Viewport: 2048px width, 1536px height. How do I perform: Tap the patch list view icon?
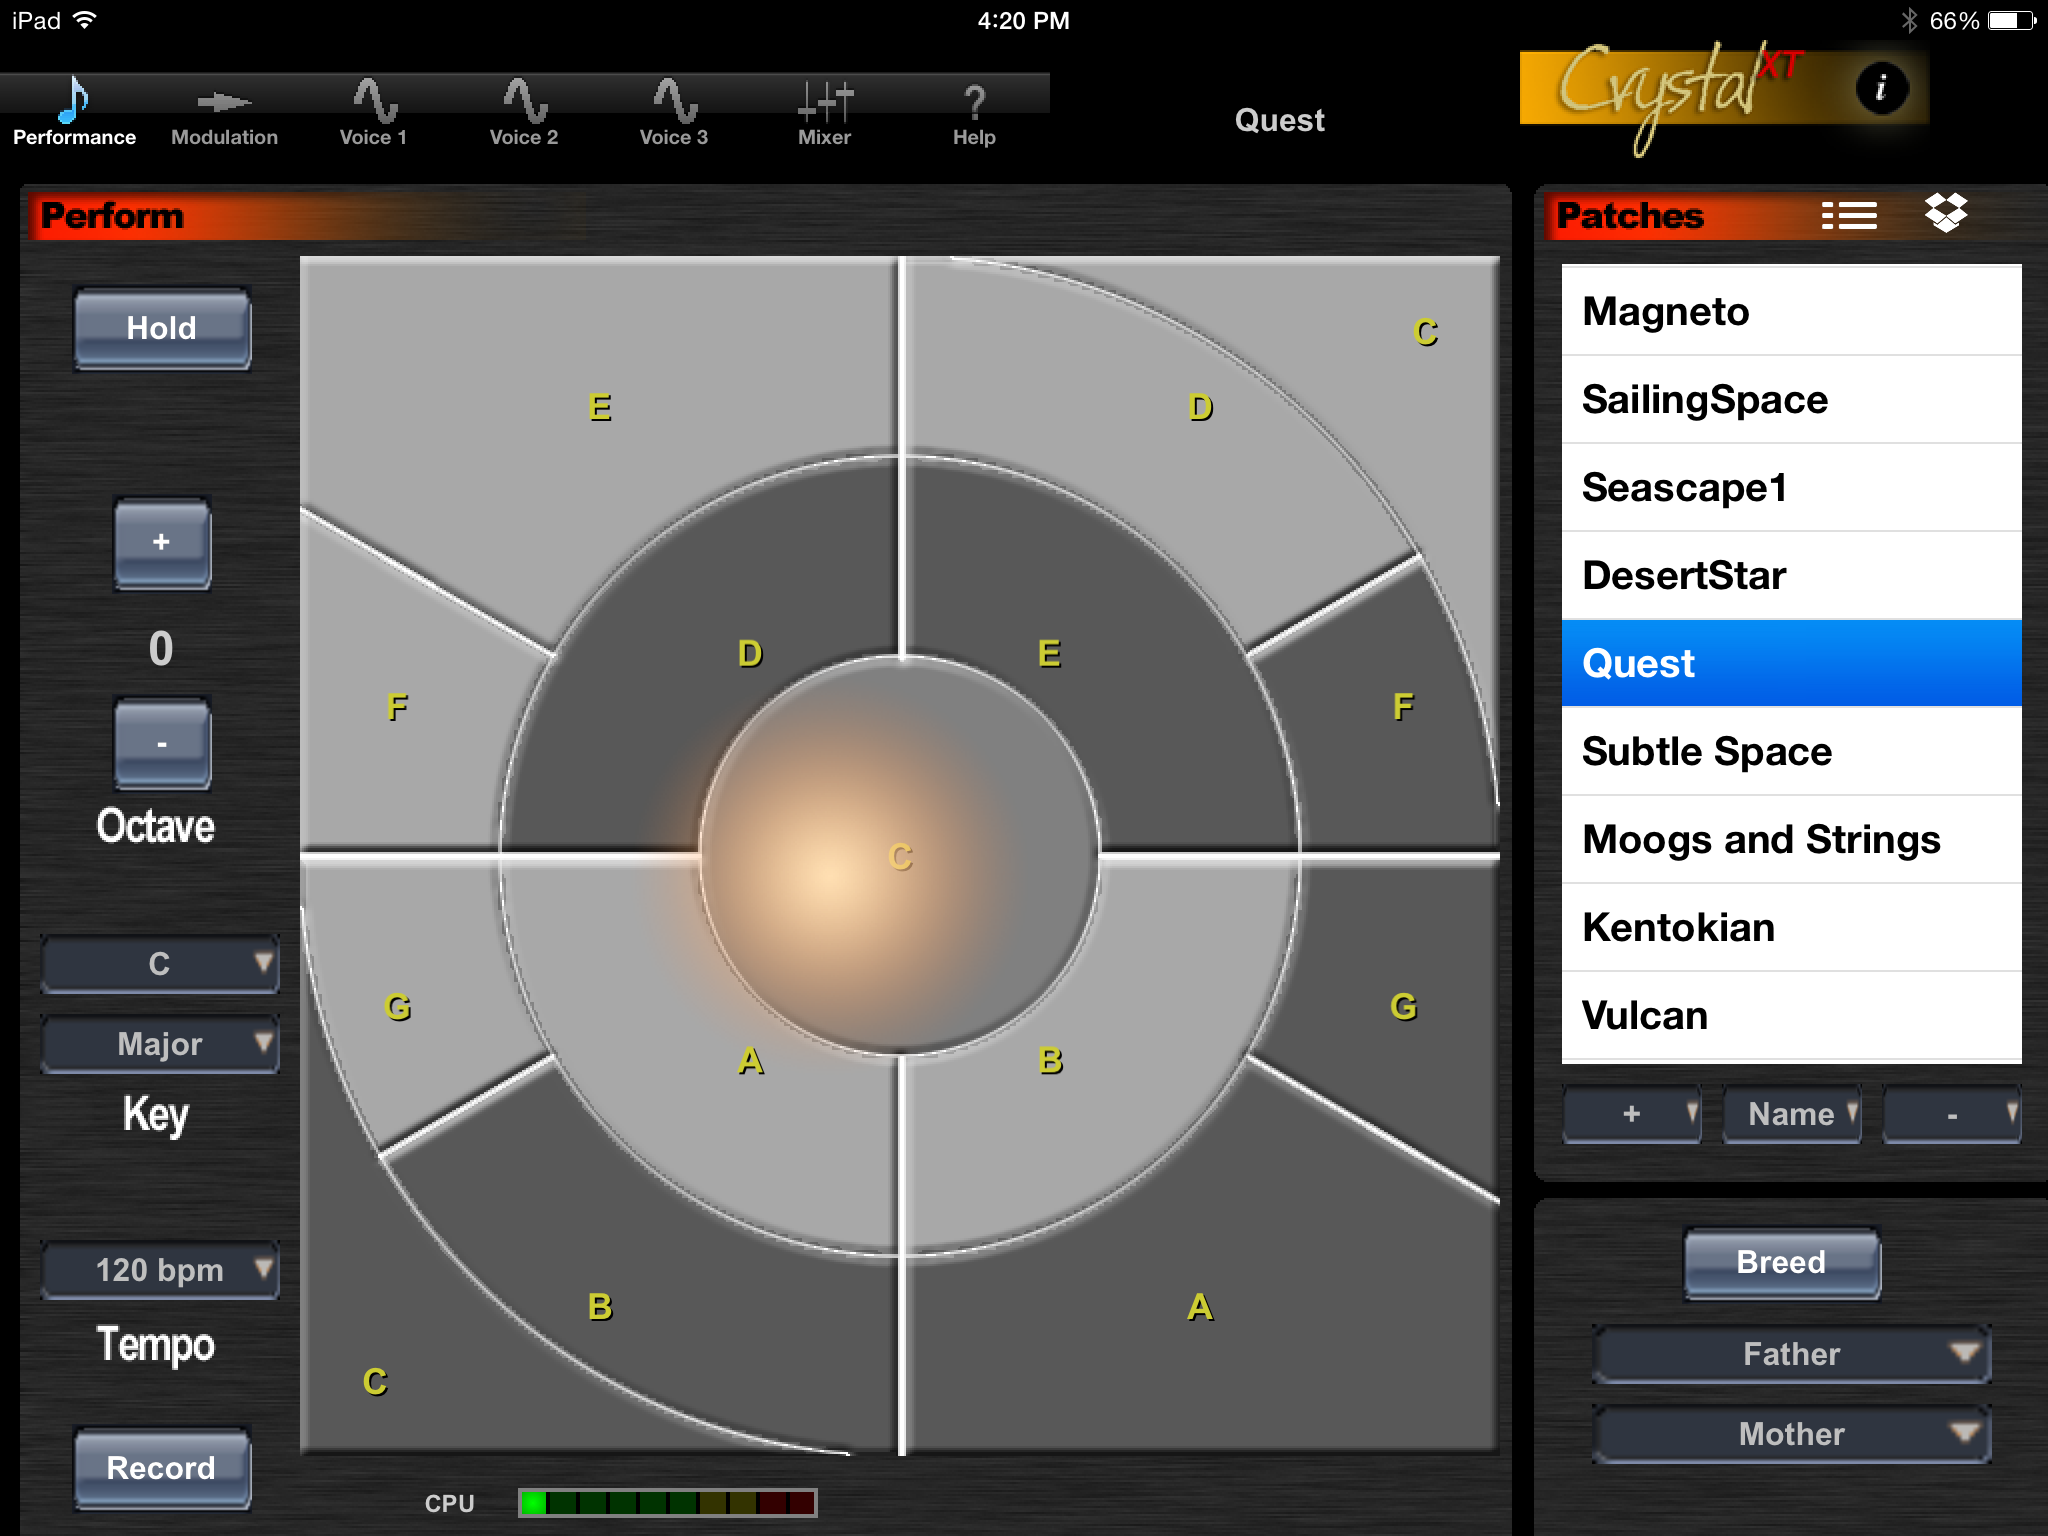[x=1849, y=213]
